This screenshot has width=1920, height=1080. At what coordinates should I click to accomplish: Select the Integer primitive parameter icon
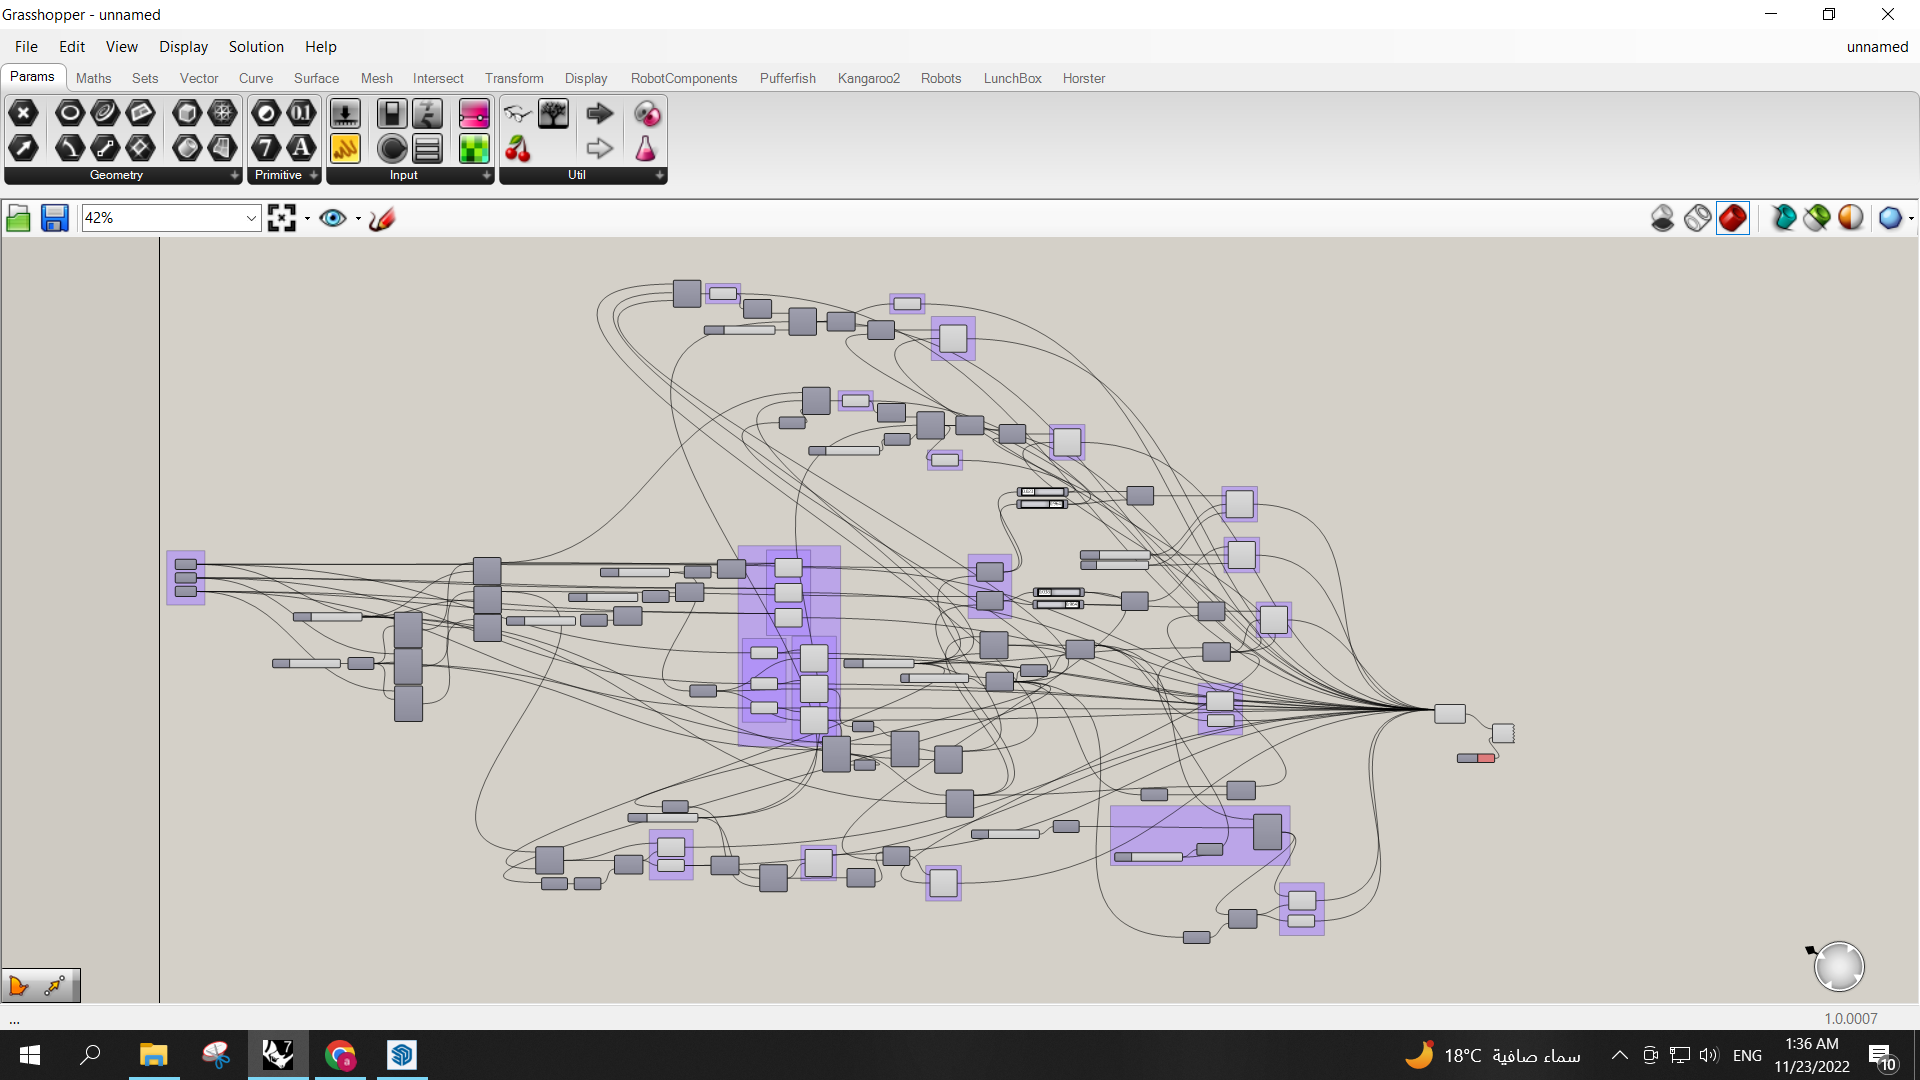pyautogui.click(x=265, y=148)
